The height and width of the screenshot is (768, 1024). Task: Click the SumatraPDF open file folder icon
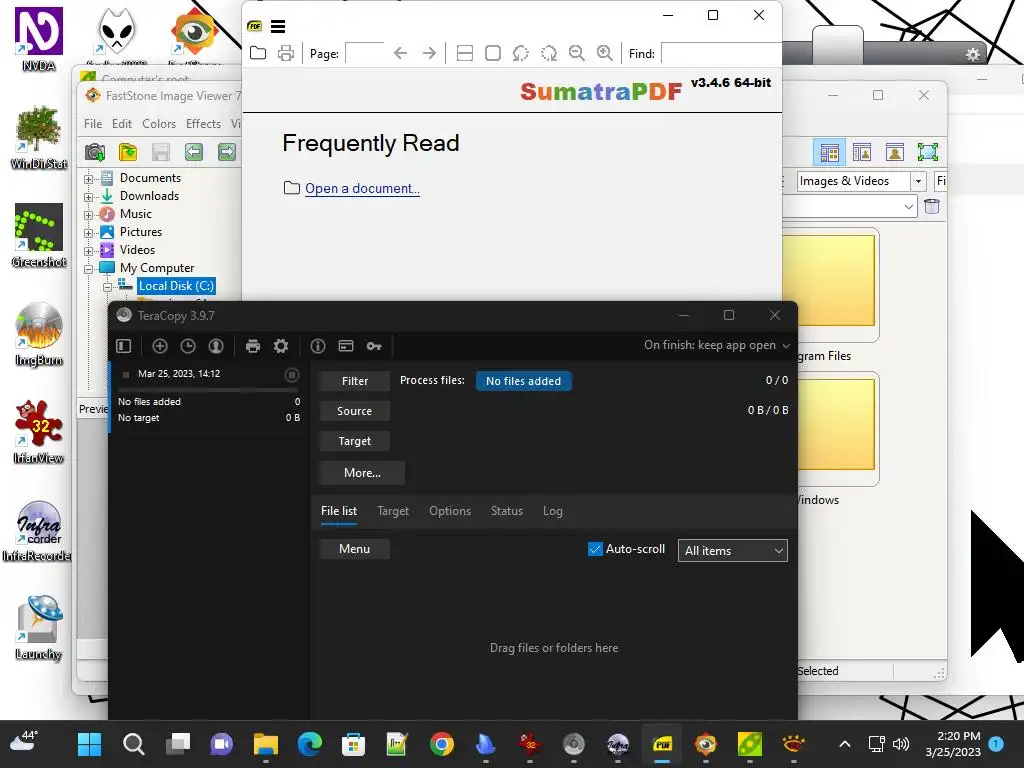coord(258,53)
